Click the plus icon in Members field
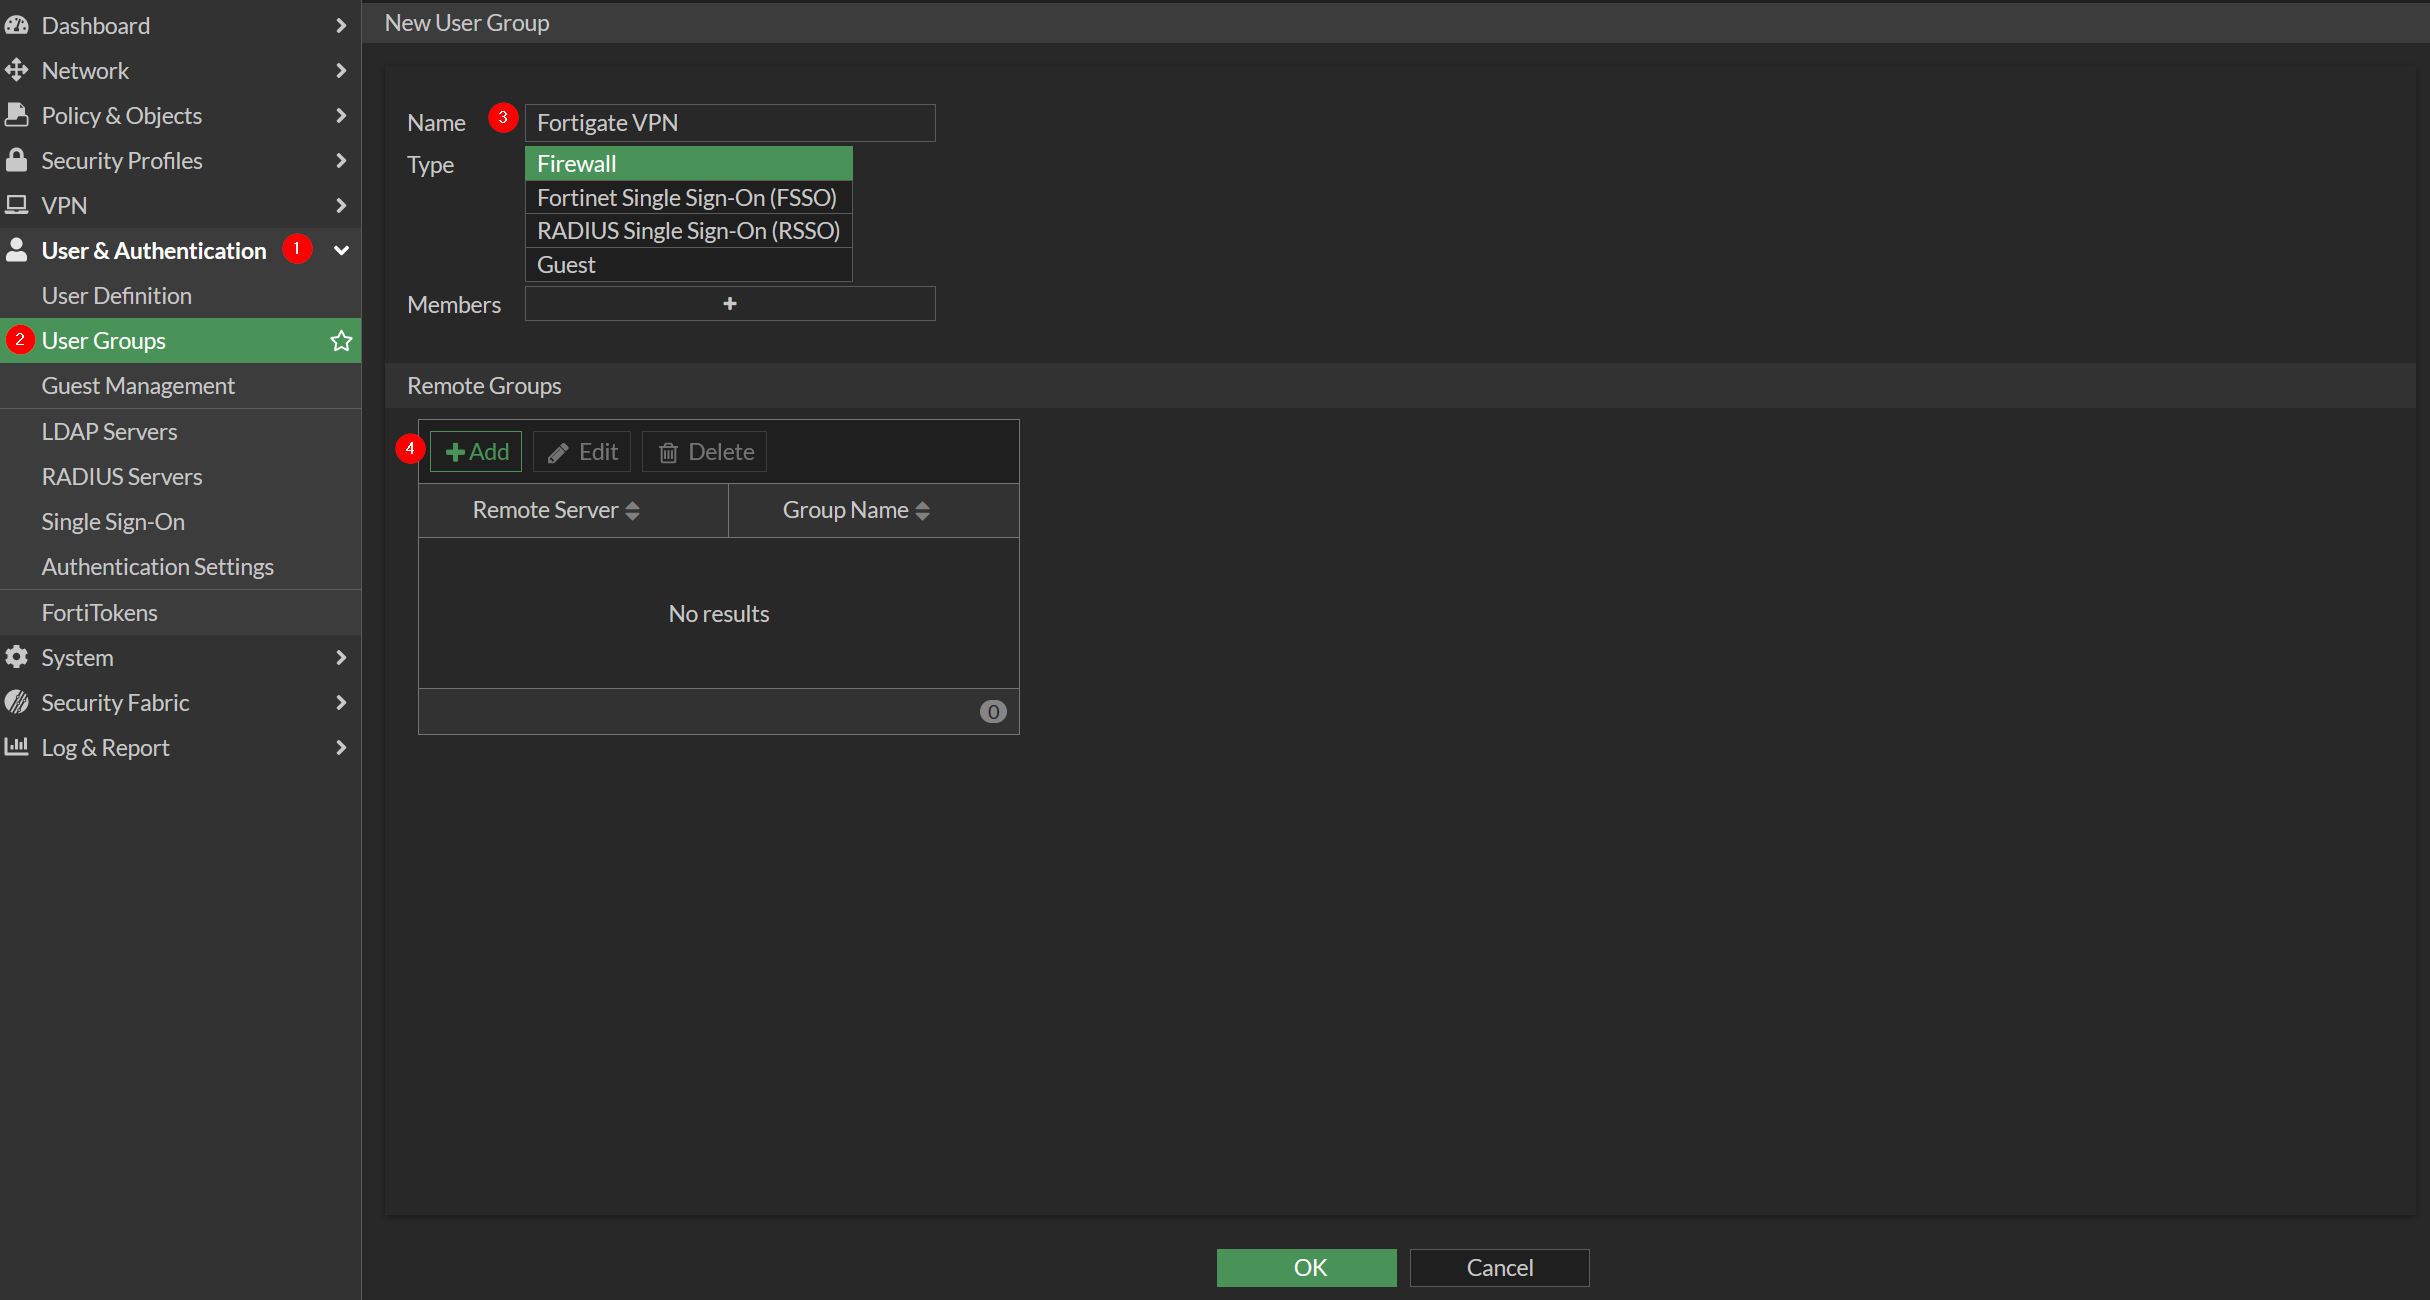 [729, 304]
